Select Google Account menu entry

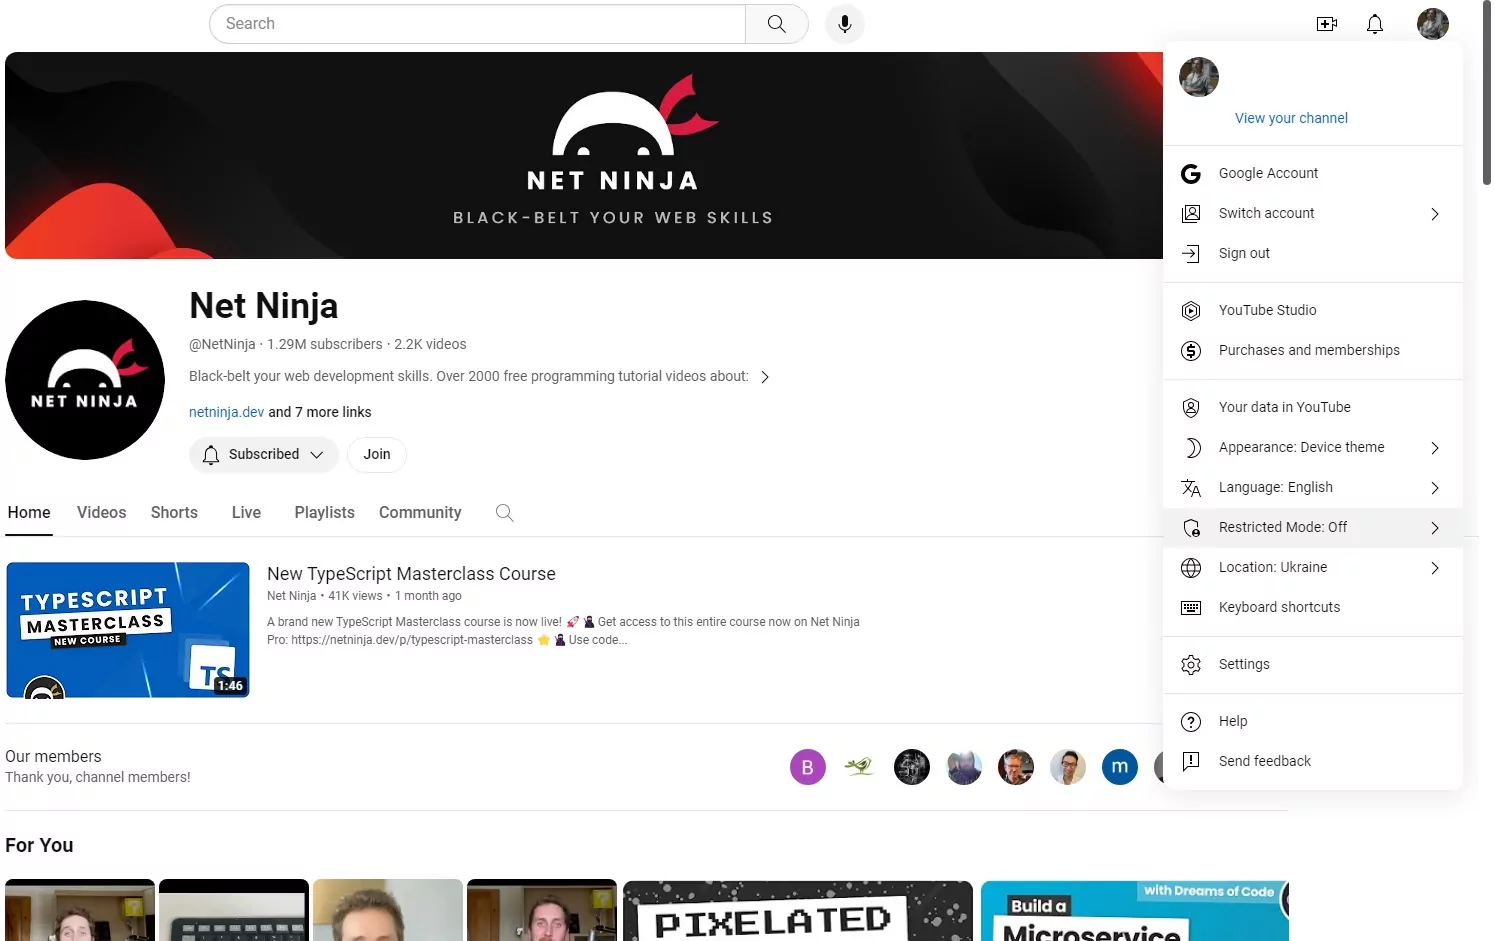click(1313, 174)
